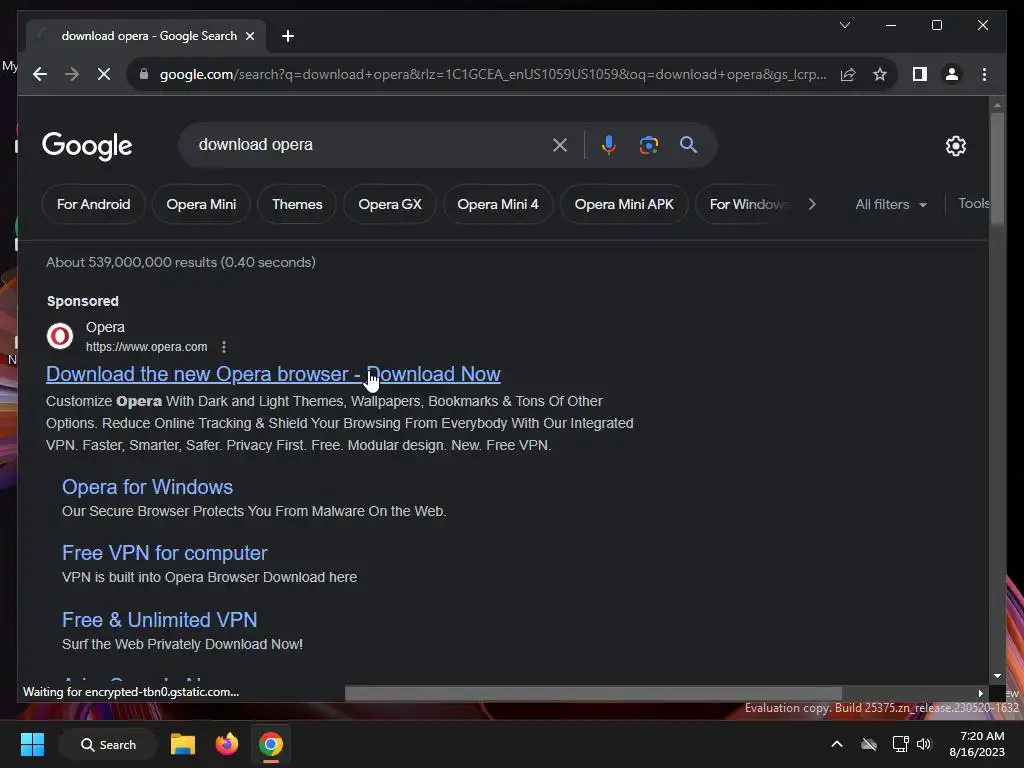
Task: Select the Opera Mini APK chip
Action: pyautogui.click(x=624, y=204)
